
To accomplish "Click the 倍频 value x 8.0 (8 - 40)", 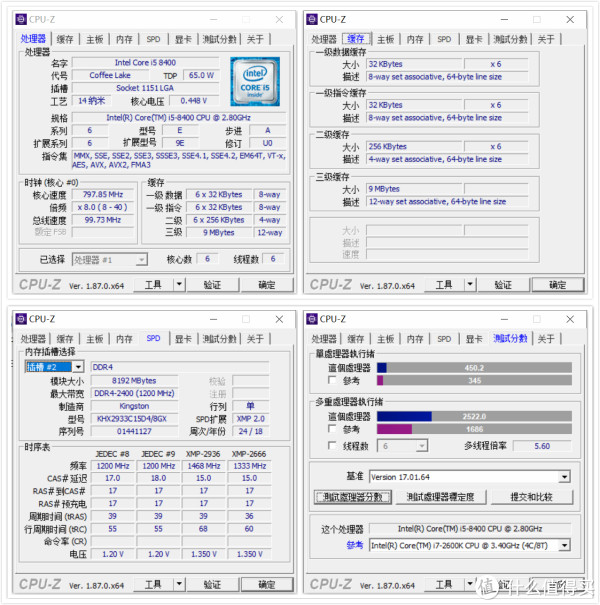I will (103, 207).
